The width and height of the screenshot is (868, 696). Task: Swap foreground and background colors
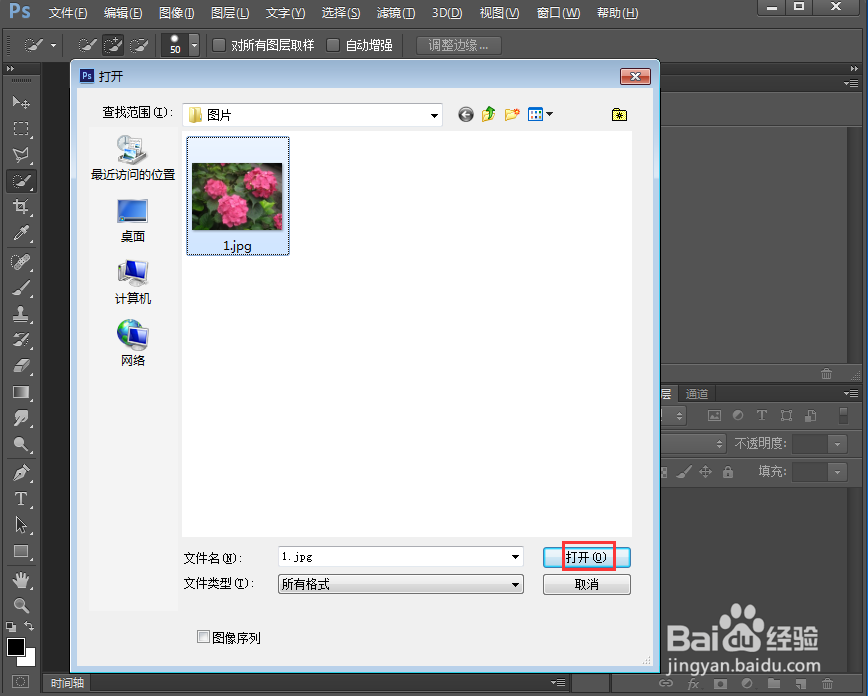[29, 626]
